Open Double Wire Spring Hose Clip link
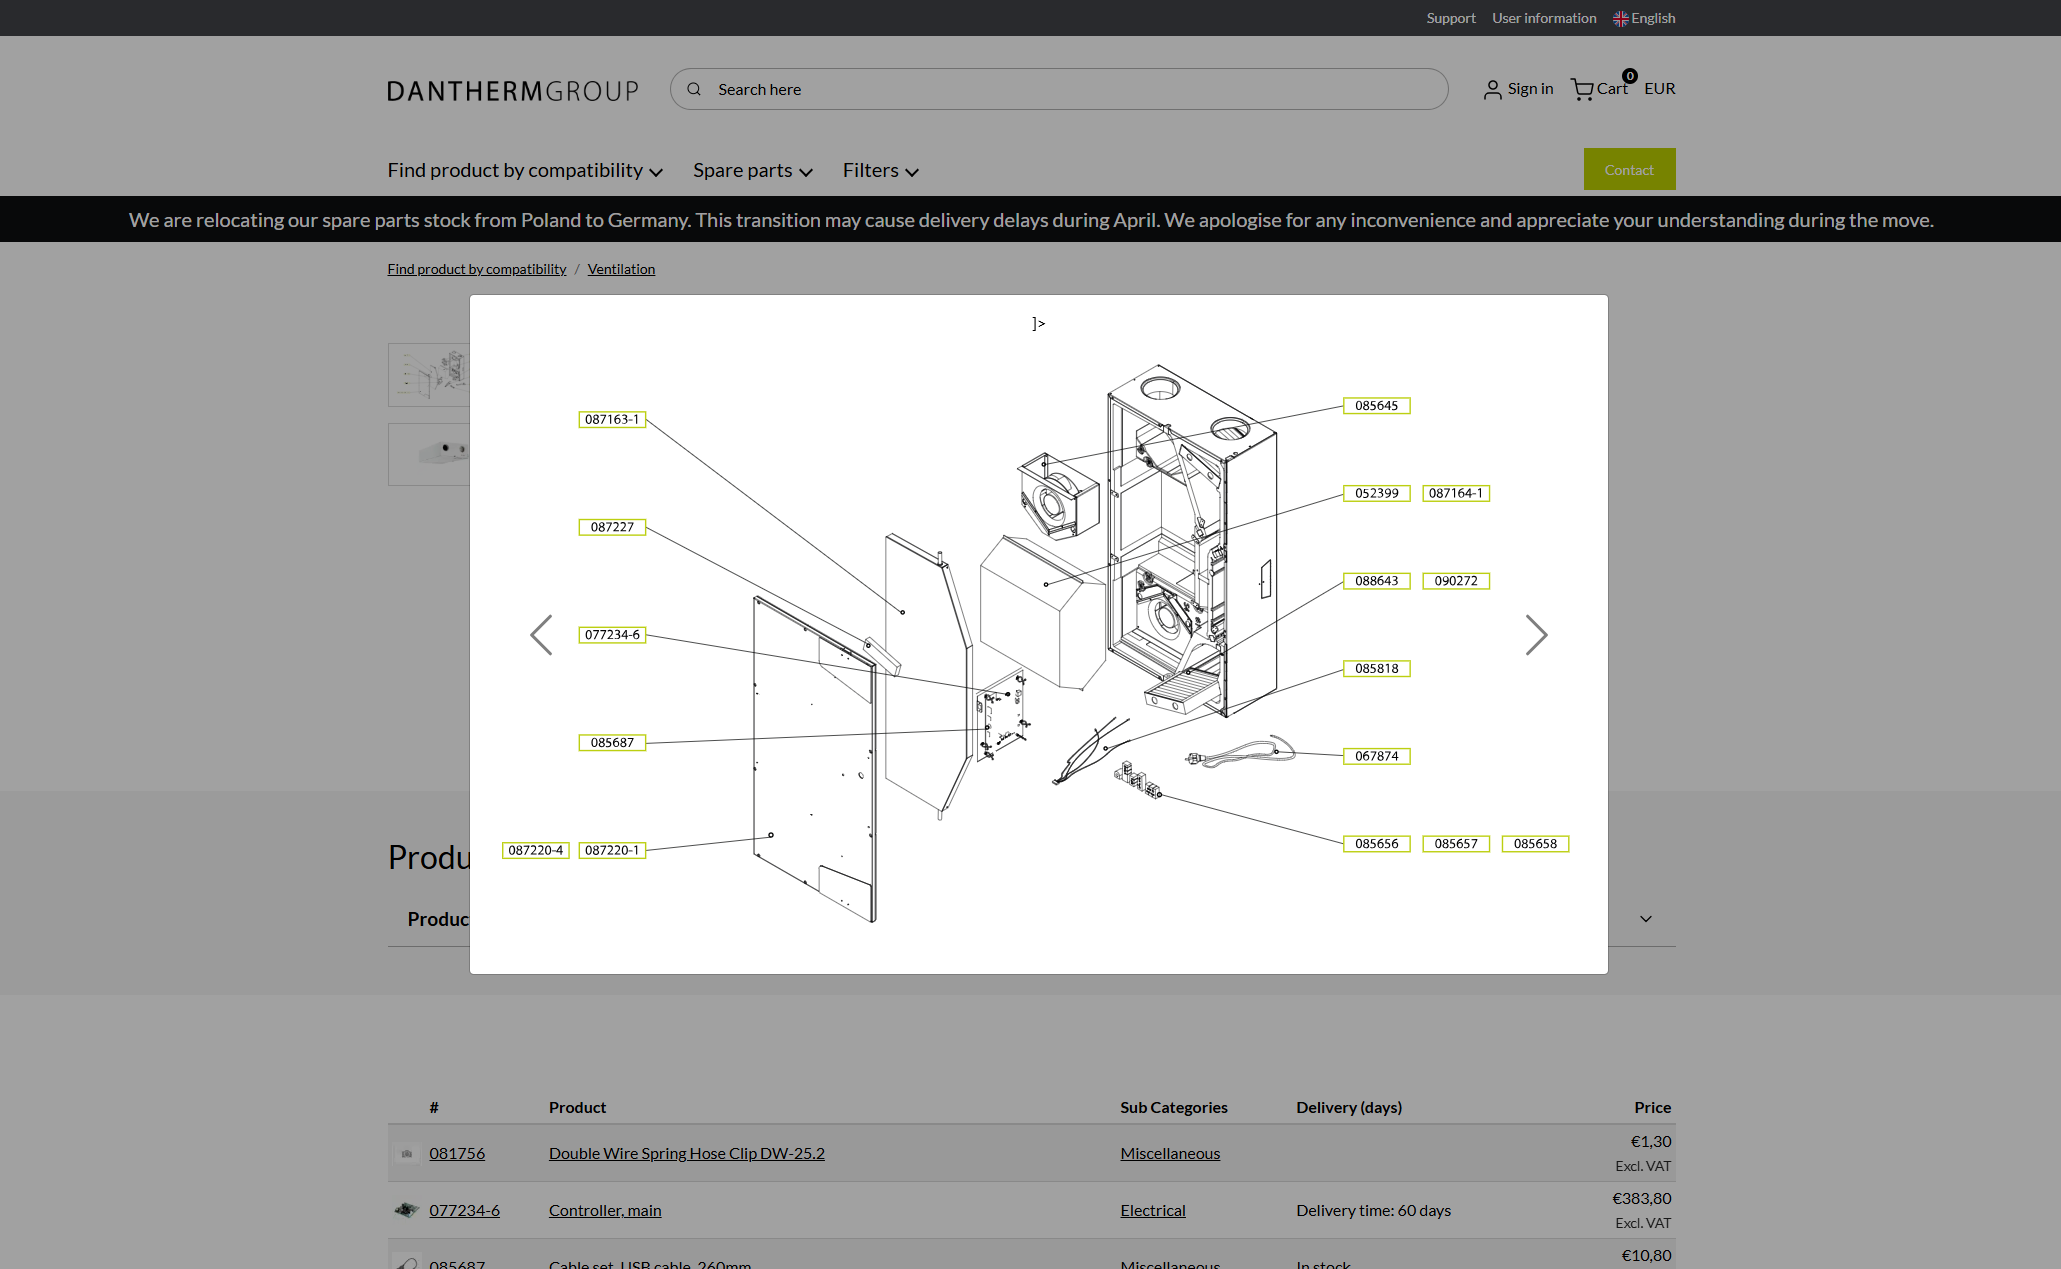Screen dimensions: 2061x1269 click(687, 1153)
